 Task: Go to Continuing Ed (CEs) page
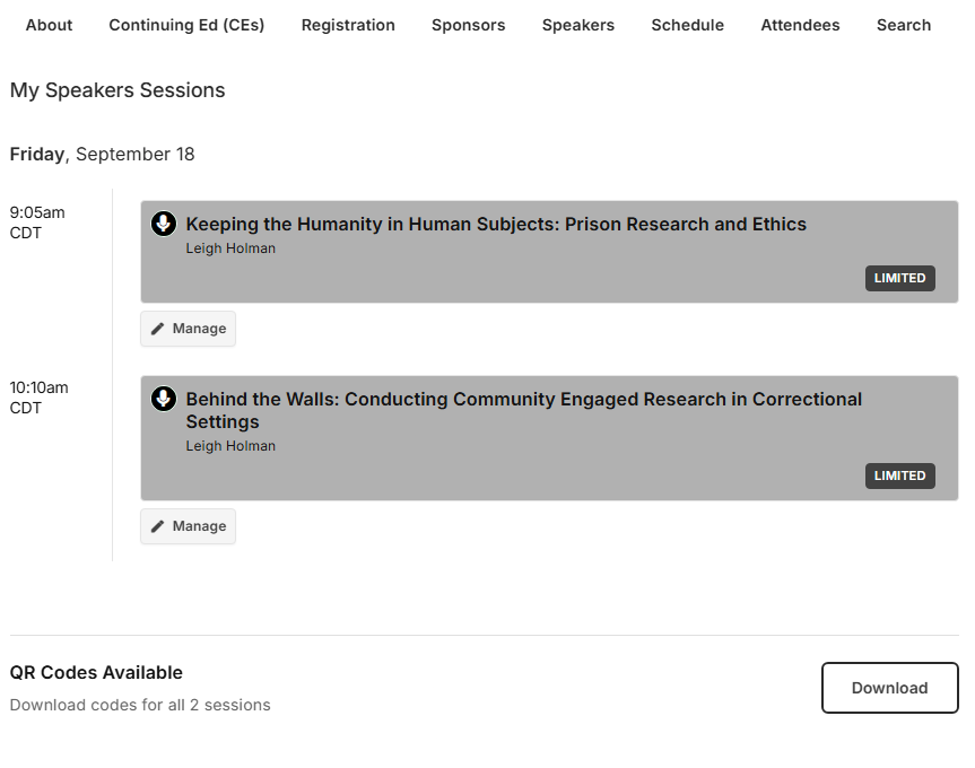187,25
